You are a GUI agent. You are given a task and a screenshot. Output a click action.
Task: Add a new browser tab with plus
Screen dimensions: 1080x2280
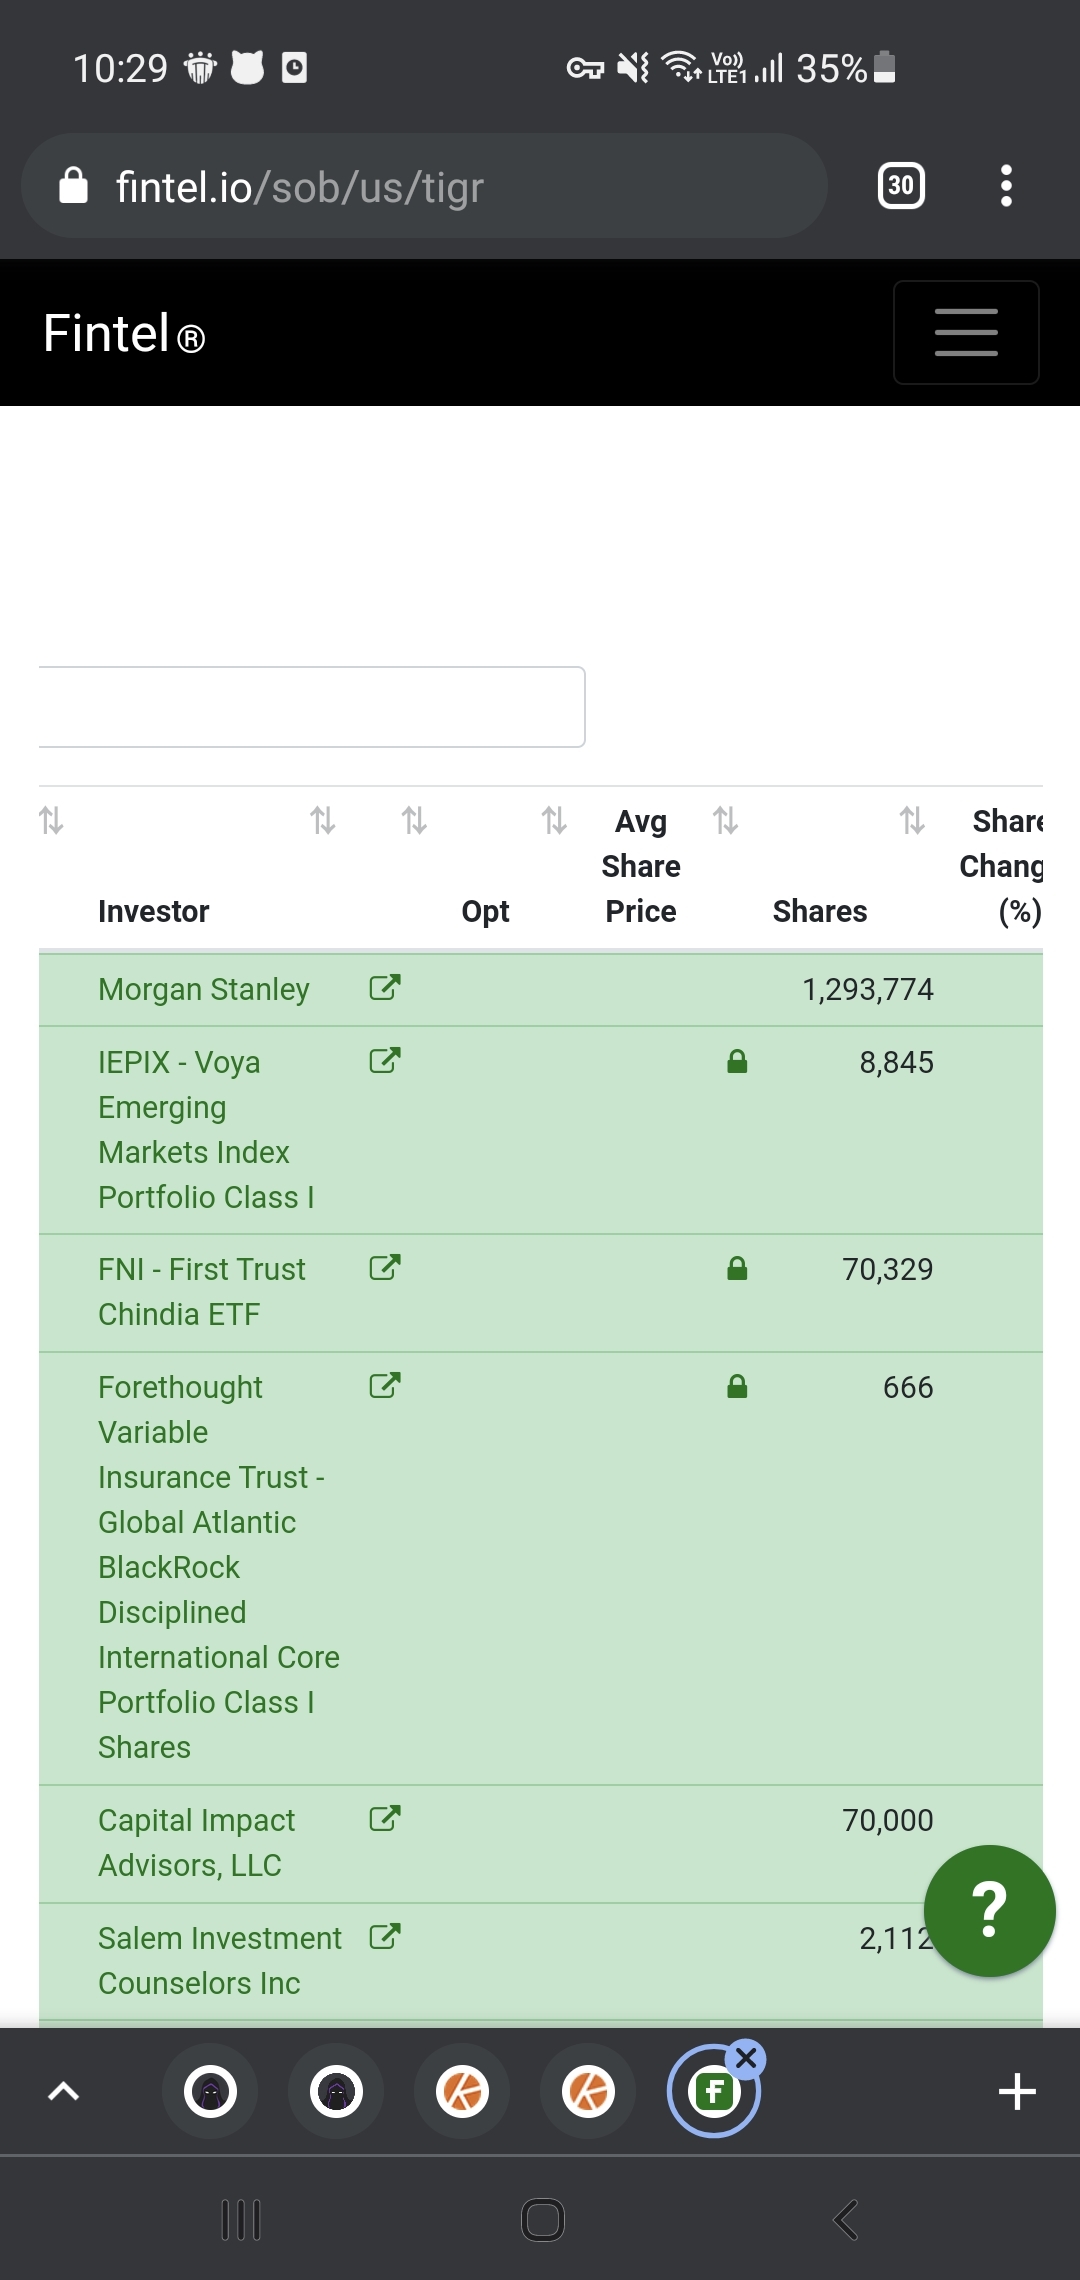1017,2091
